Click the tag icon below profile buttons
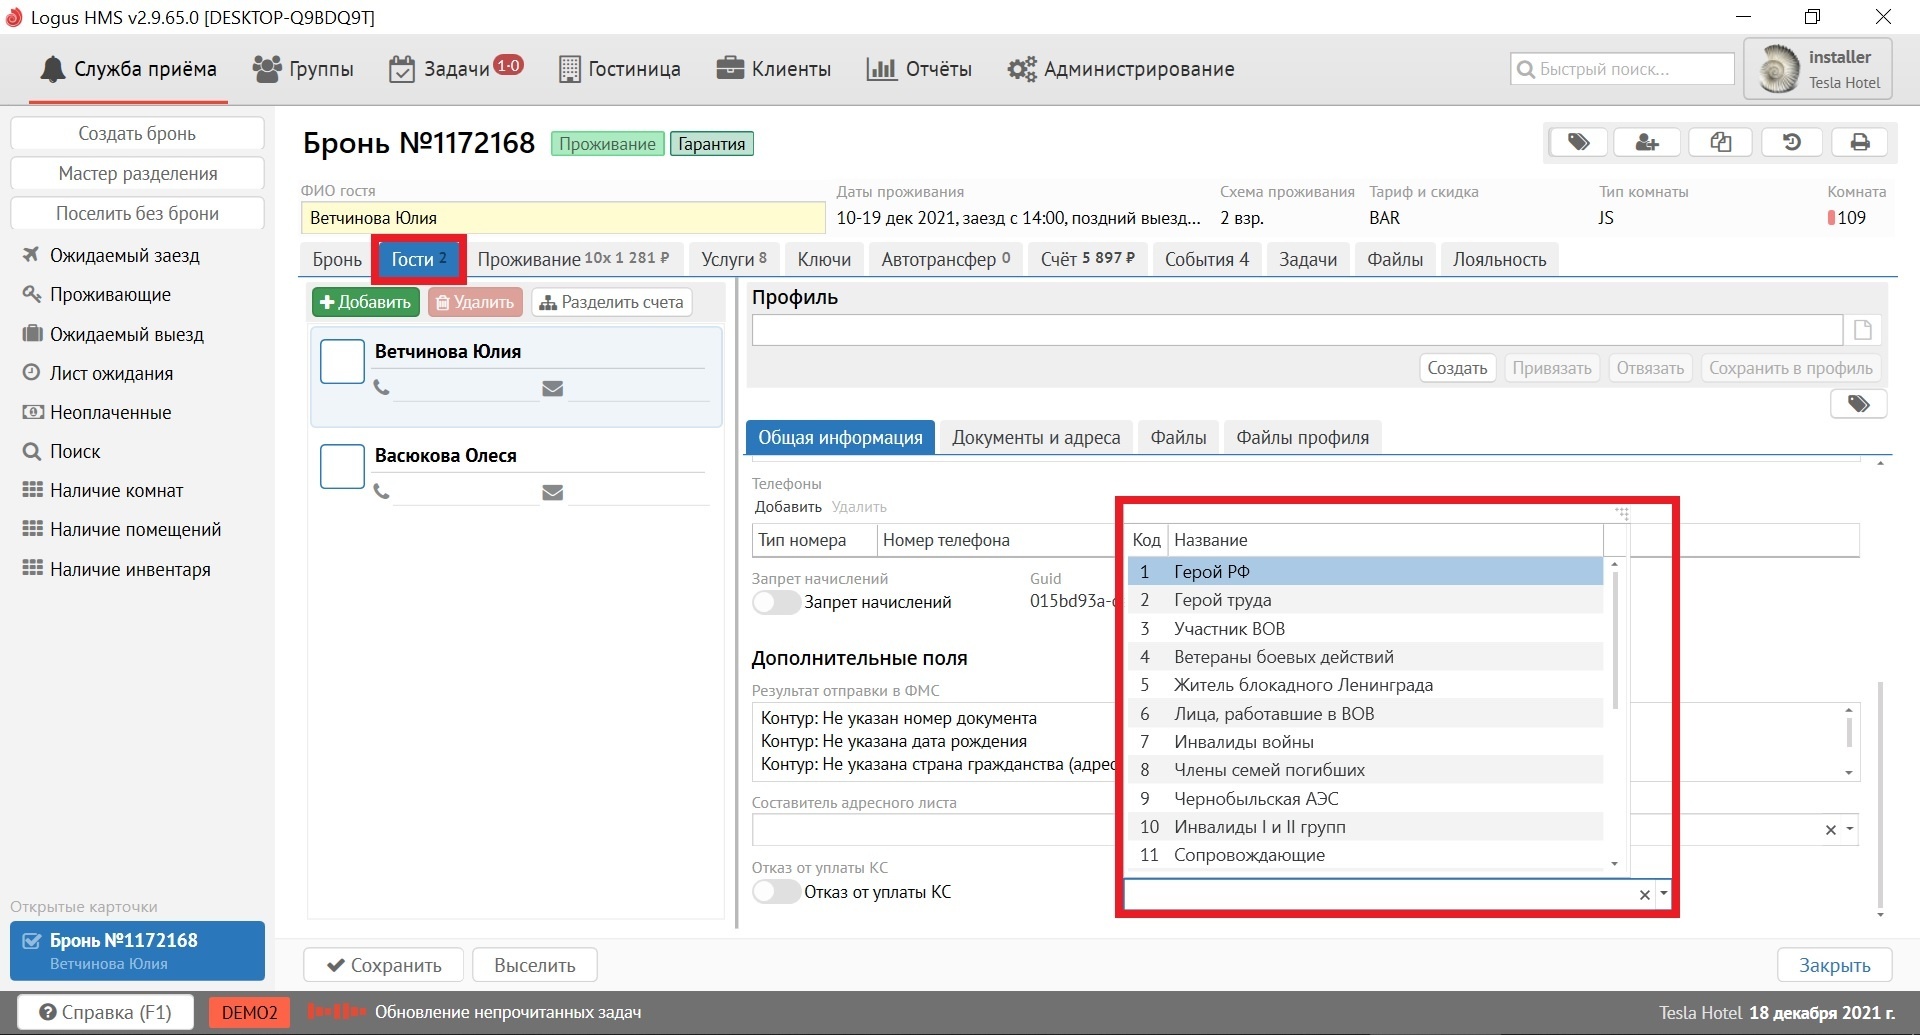The height and width of the screenshot is (1035, 1920). click(1858, 404)
